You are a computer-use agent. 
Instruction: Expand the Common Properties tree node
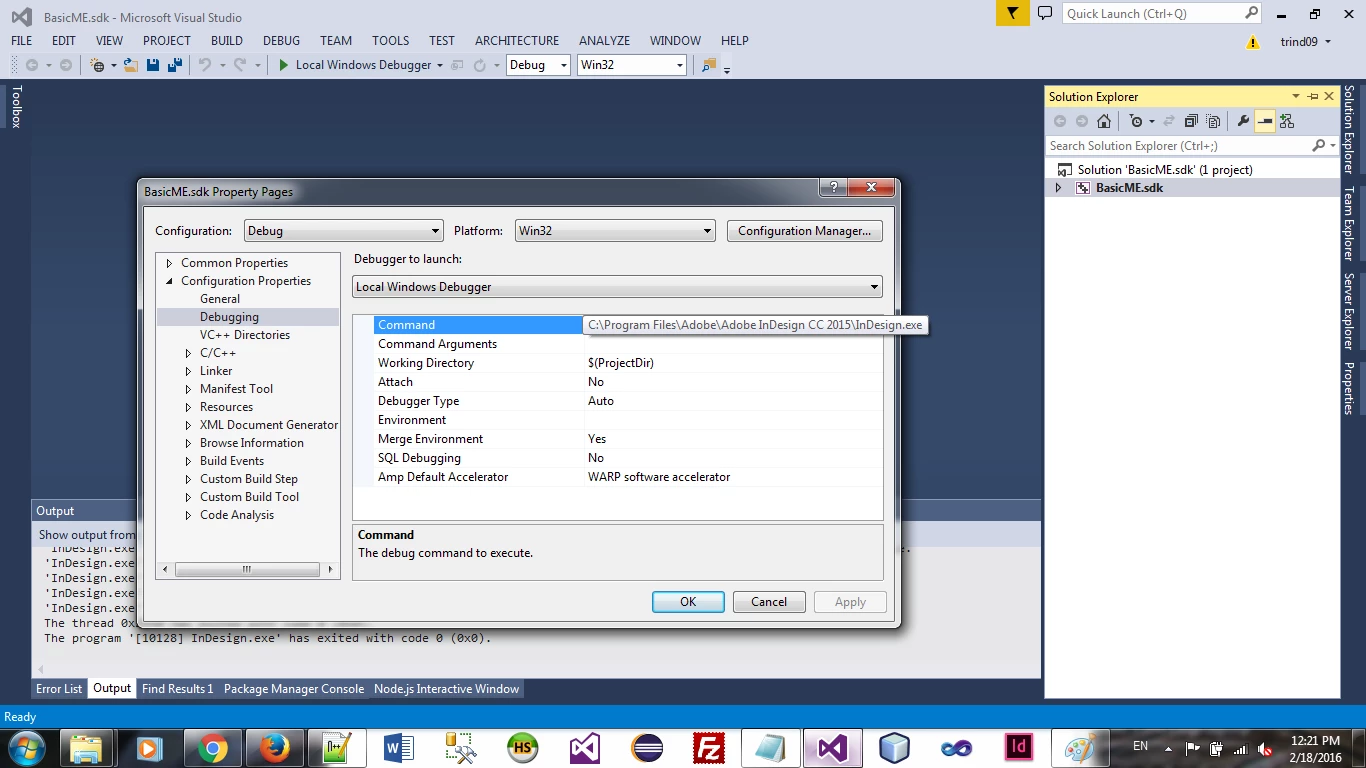coord(170,263)
